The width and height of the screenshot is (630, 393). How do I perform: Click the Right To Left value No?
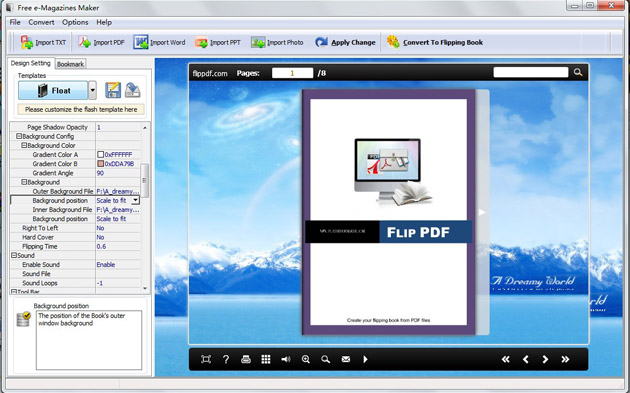100,228
